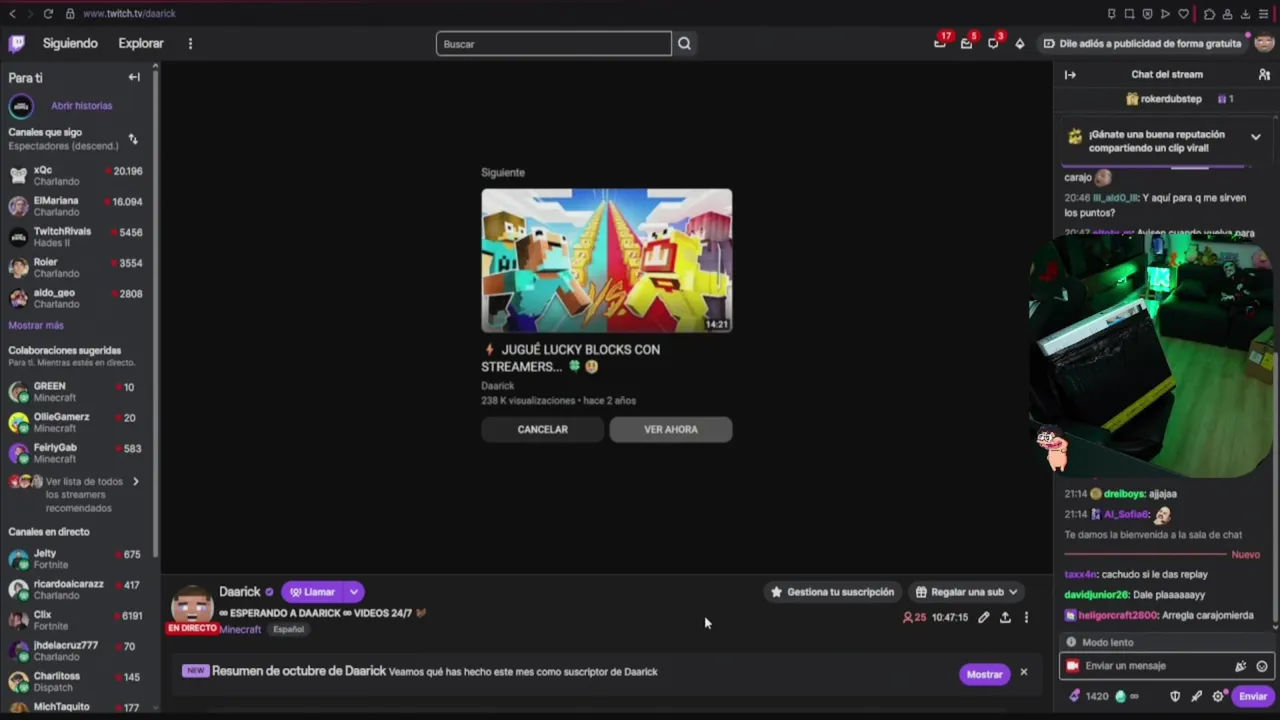Click the shield moderation icon below chat
The width and height of the screenshot is (1280, 720).
1175,696
